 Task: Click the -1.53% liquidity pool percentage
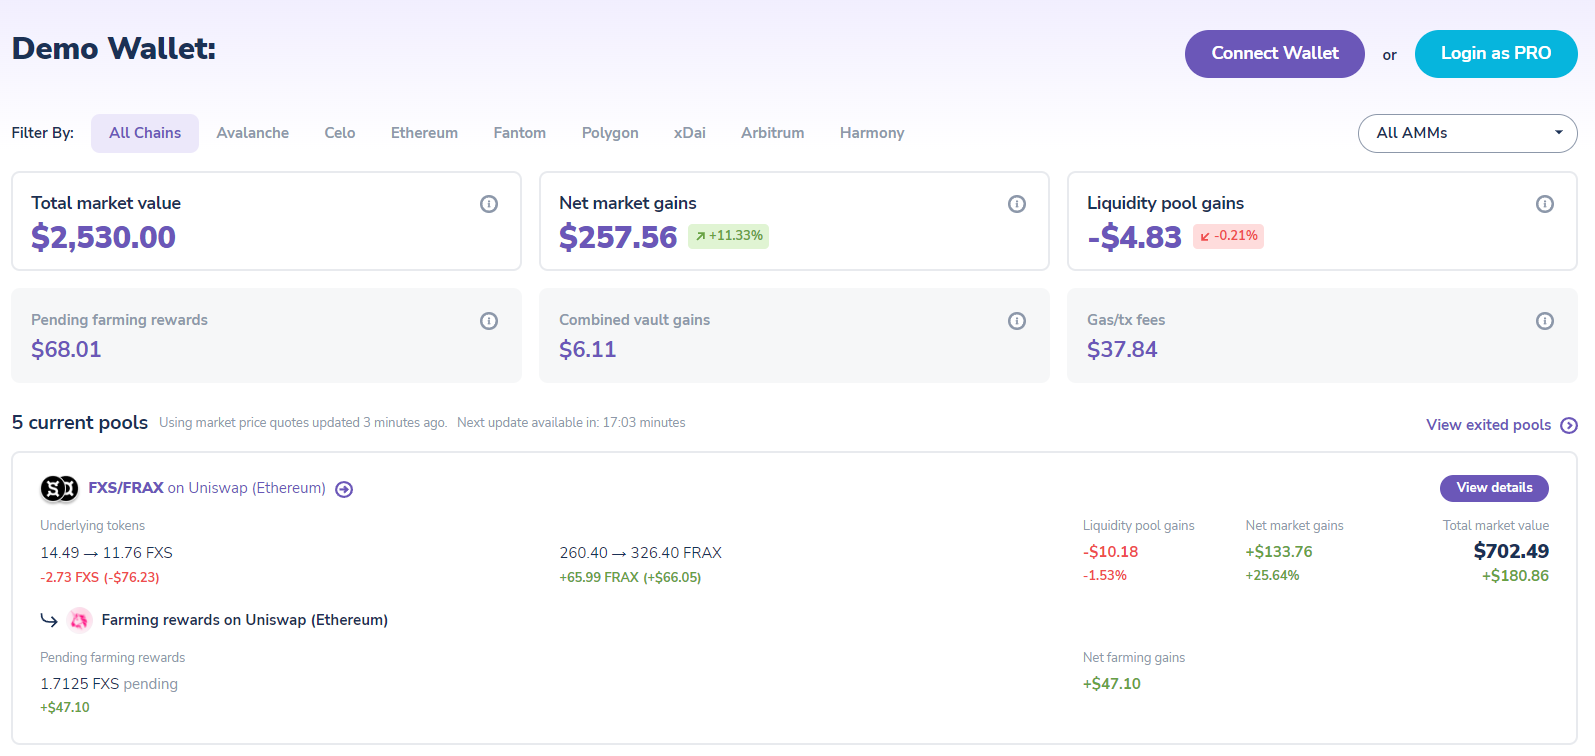pyautogui.click(x=1105, y=576)
